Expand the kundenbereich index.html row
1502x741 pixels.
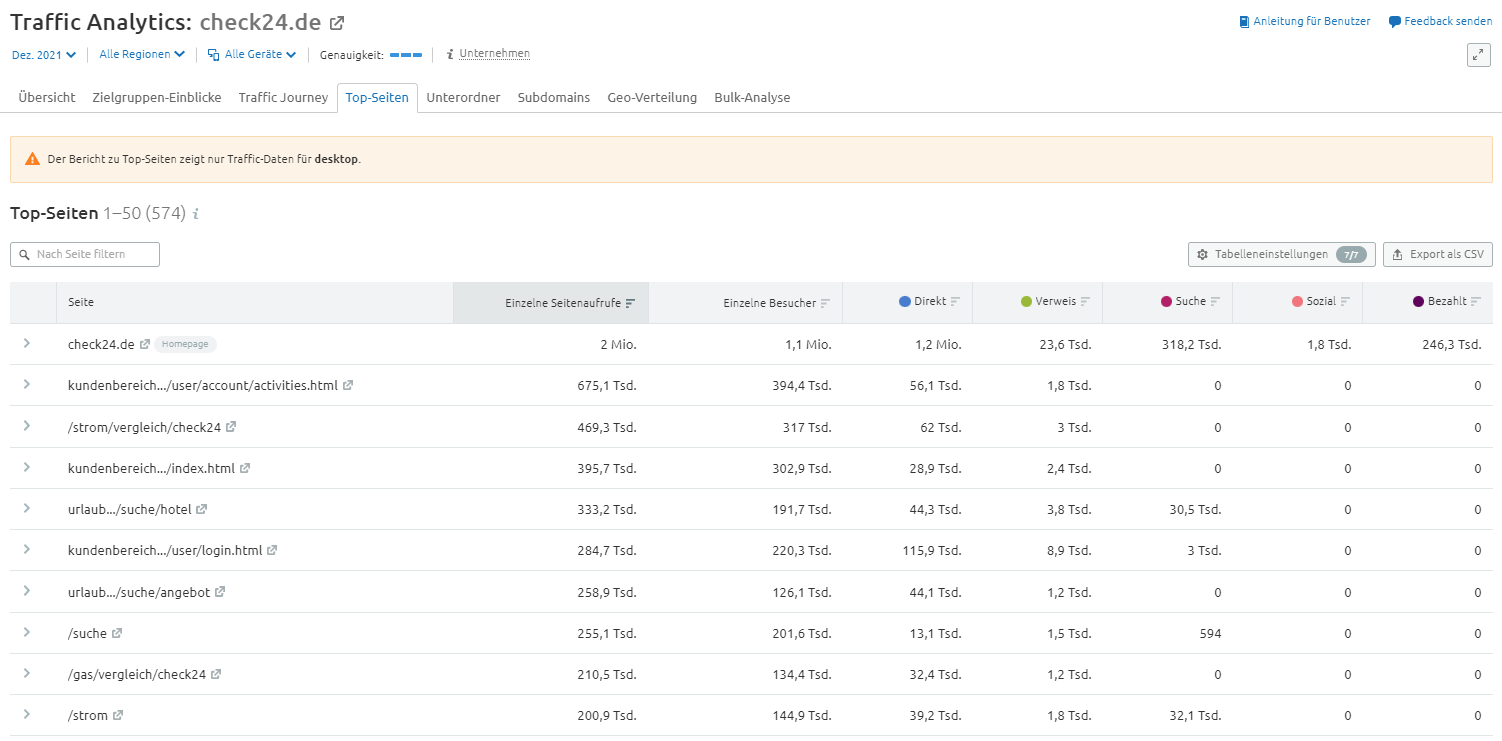27,467
